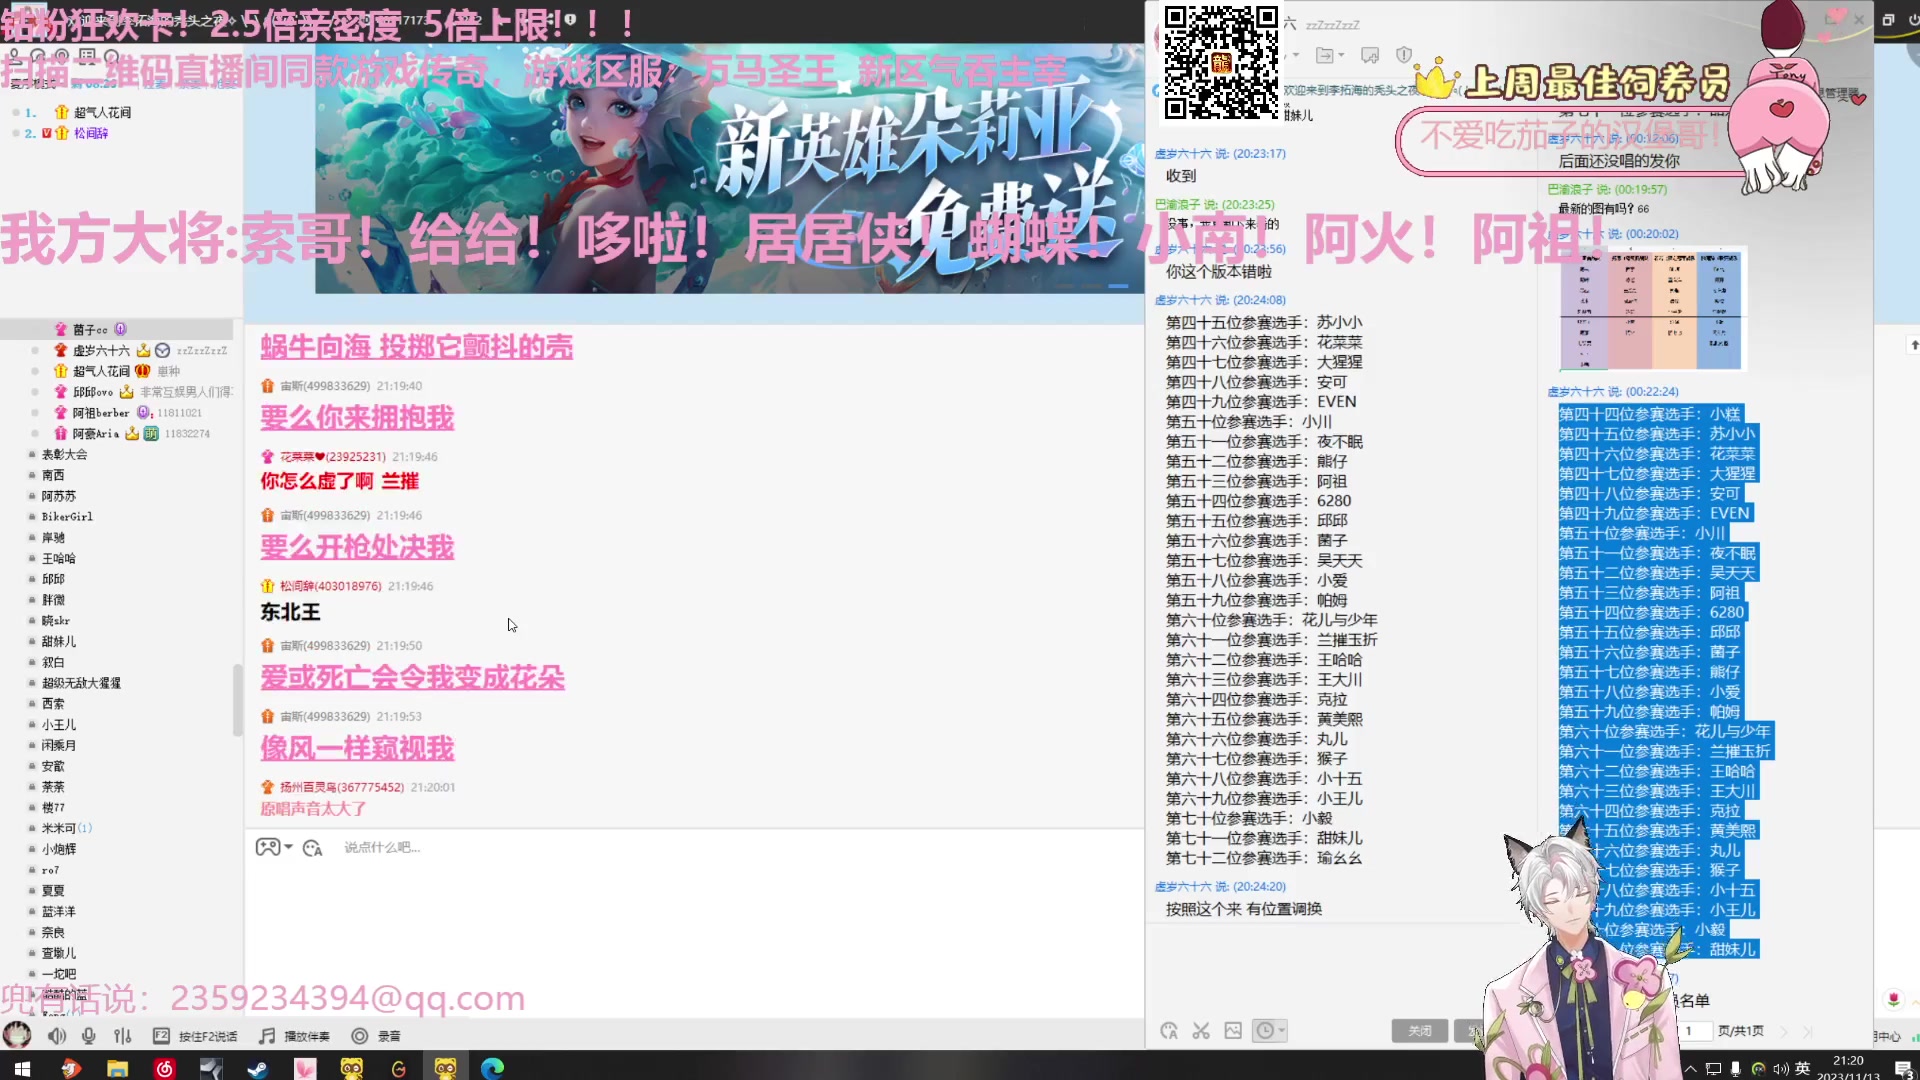Click the system tray volume icon
1920x1080 pixels.
click(x=1780, y=1068)
